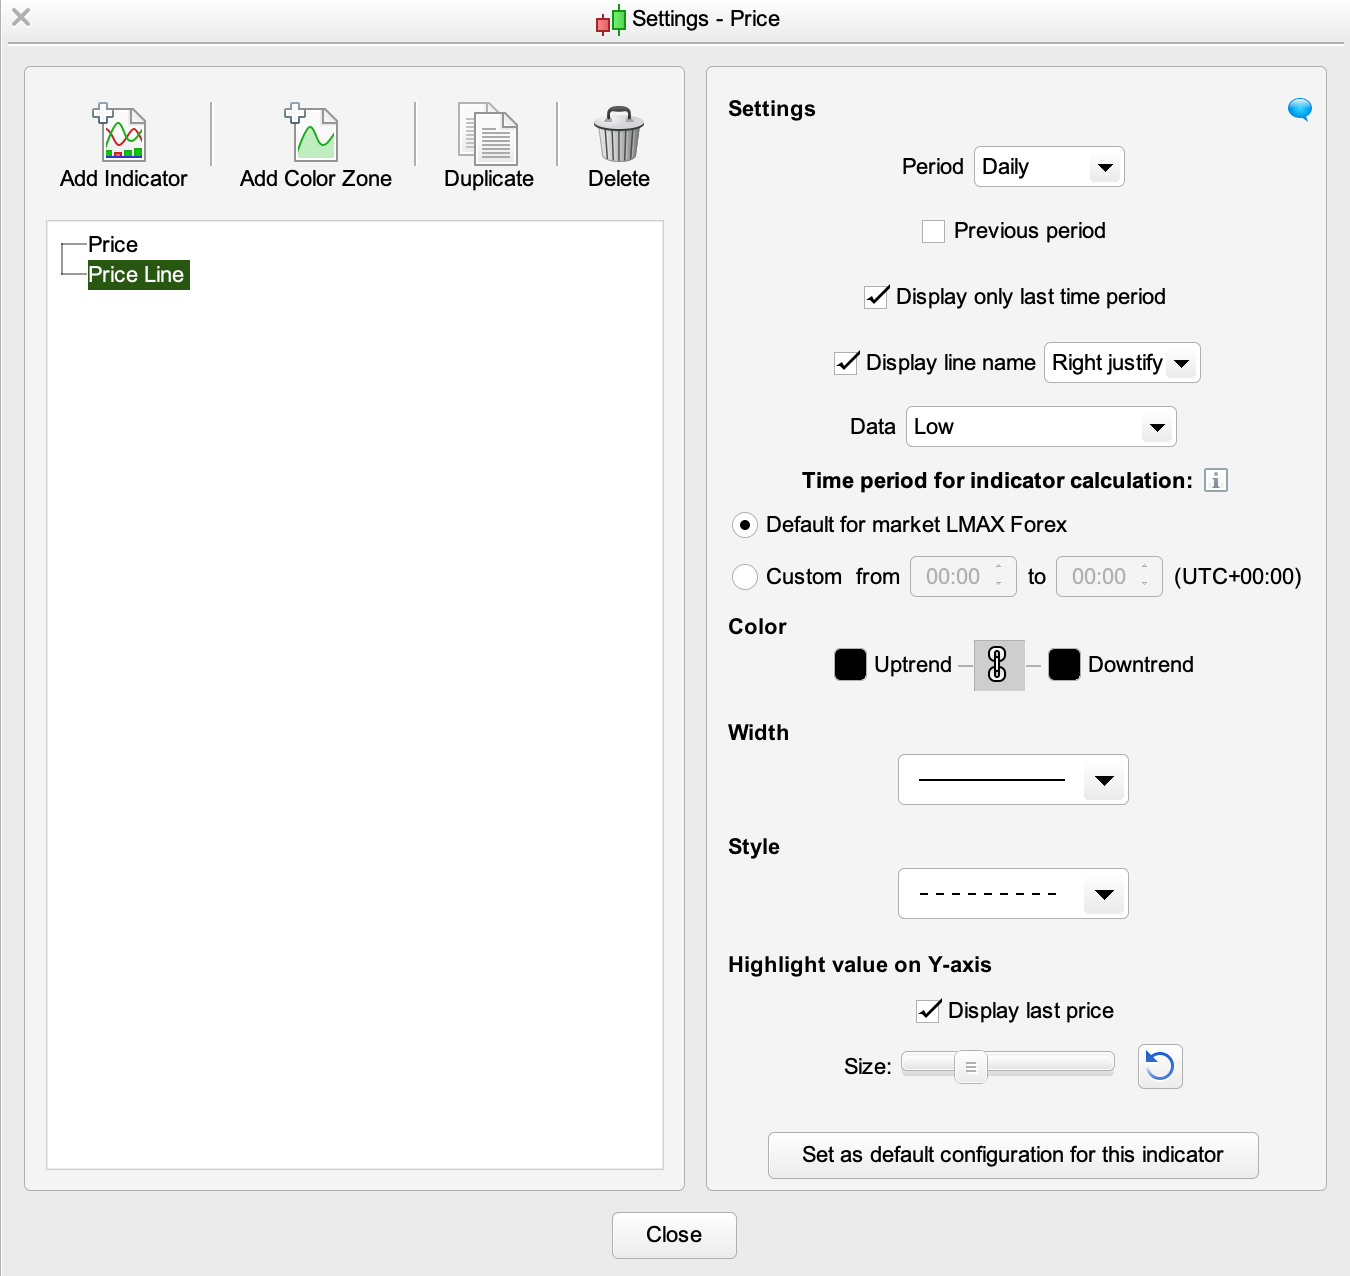Select the Custom time period radio

745,577
